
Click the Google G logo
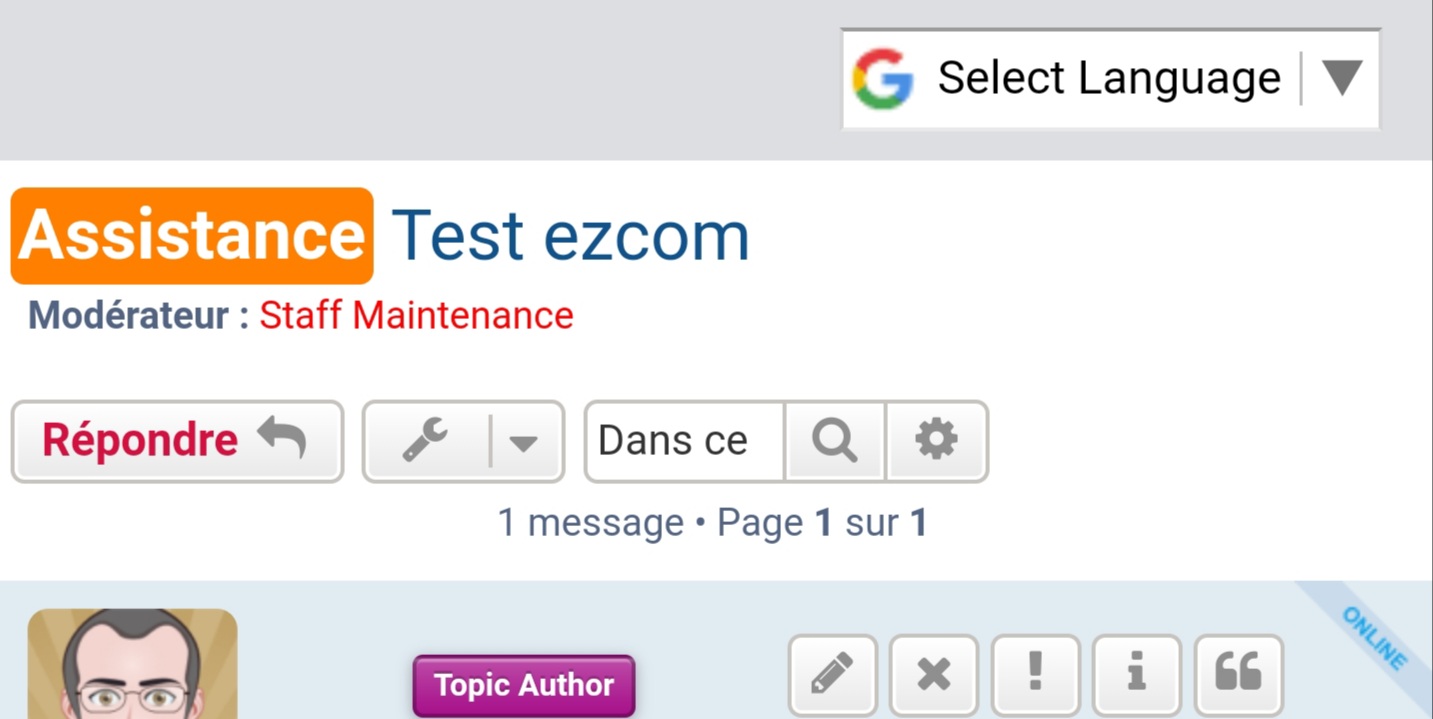point(883,79)
